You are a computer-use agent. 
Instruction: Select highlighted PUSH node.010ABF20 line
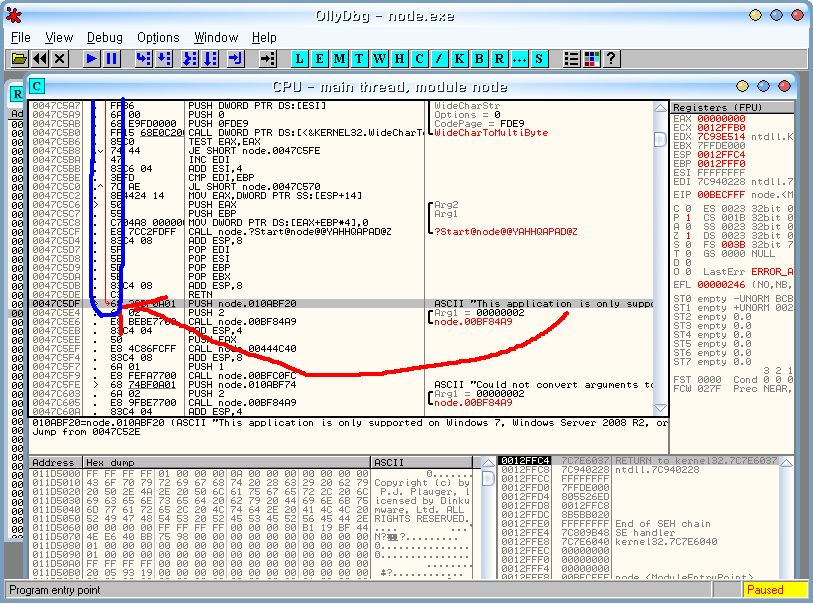click(x=340, y=303)
